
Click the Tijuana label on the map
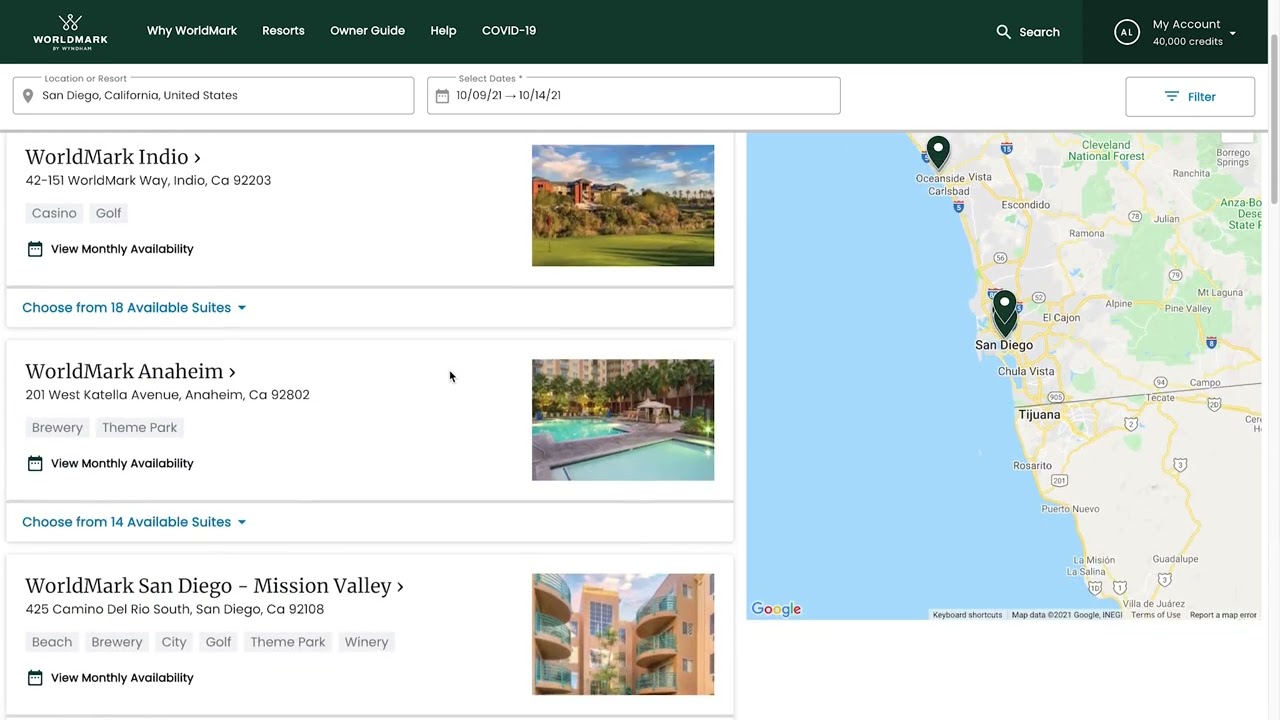(1039, 414)
